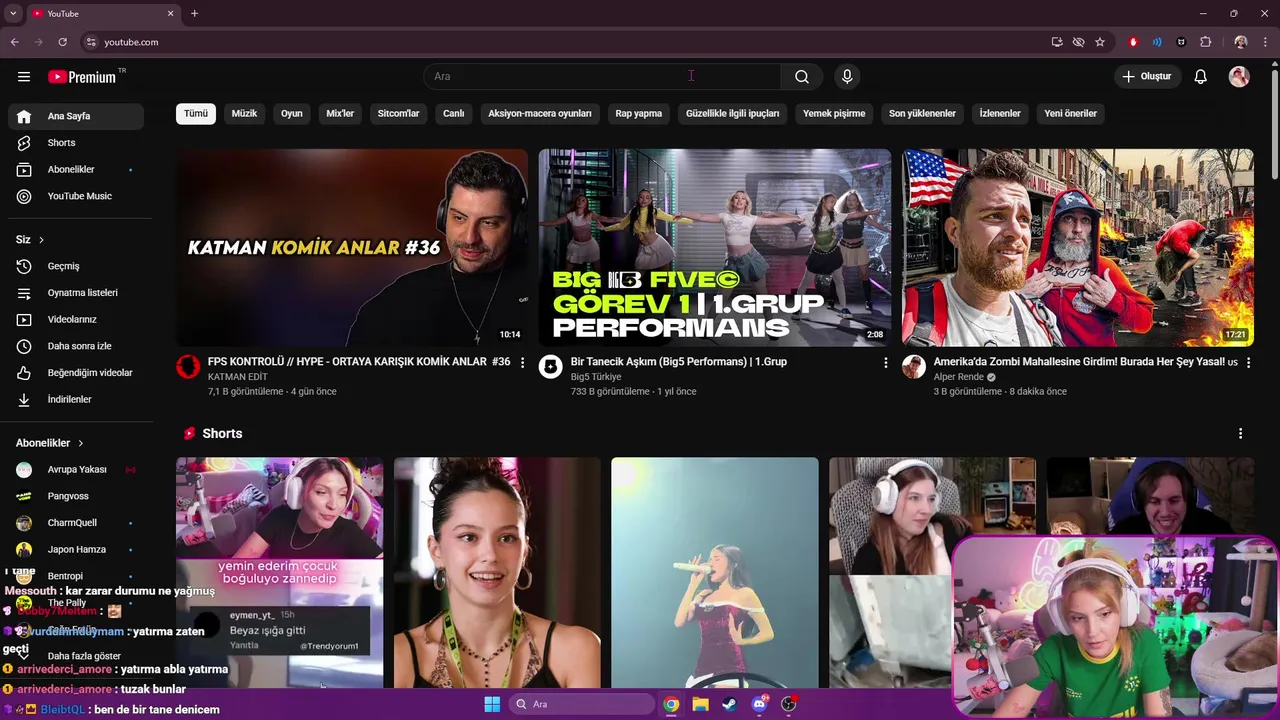
Task: Select the Canlı filter chip
Action: coord(454,114)
